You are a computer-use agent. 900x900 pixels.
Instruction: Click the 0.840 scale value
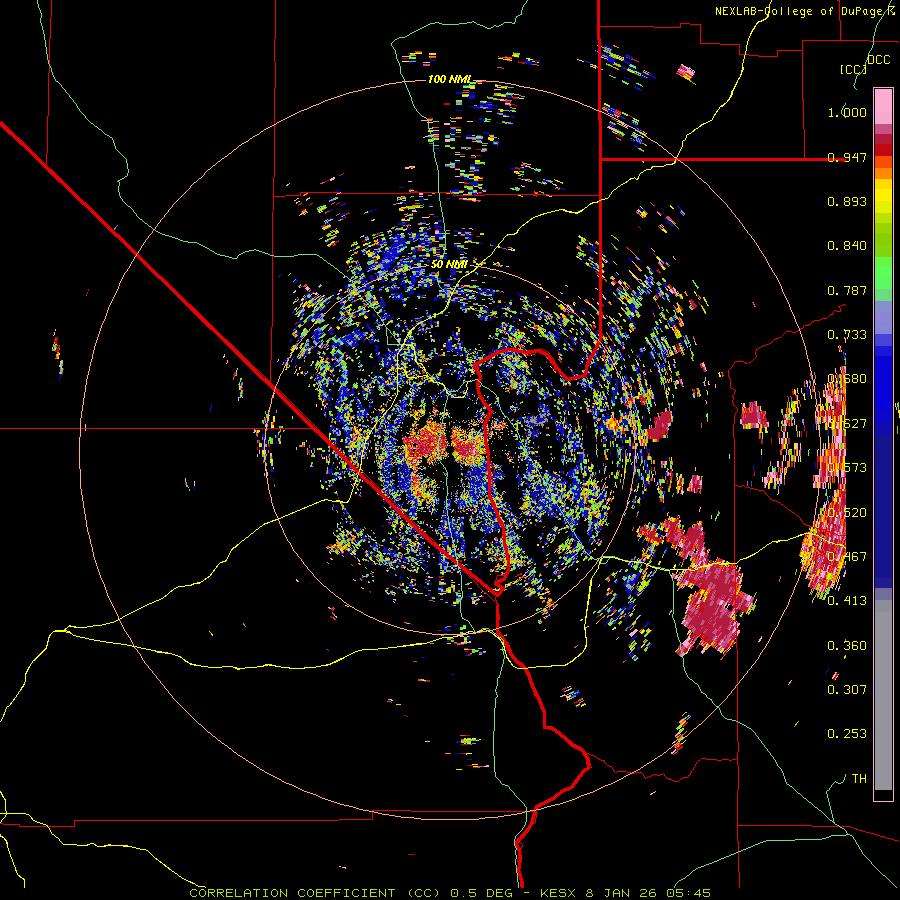coord(847,246)
